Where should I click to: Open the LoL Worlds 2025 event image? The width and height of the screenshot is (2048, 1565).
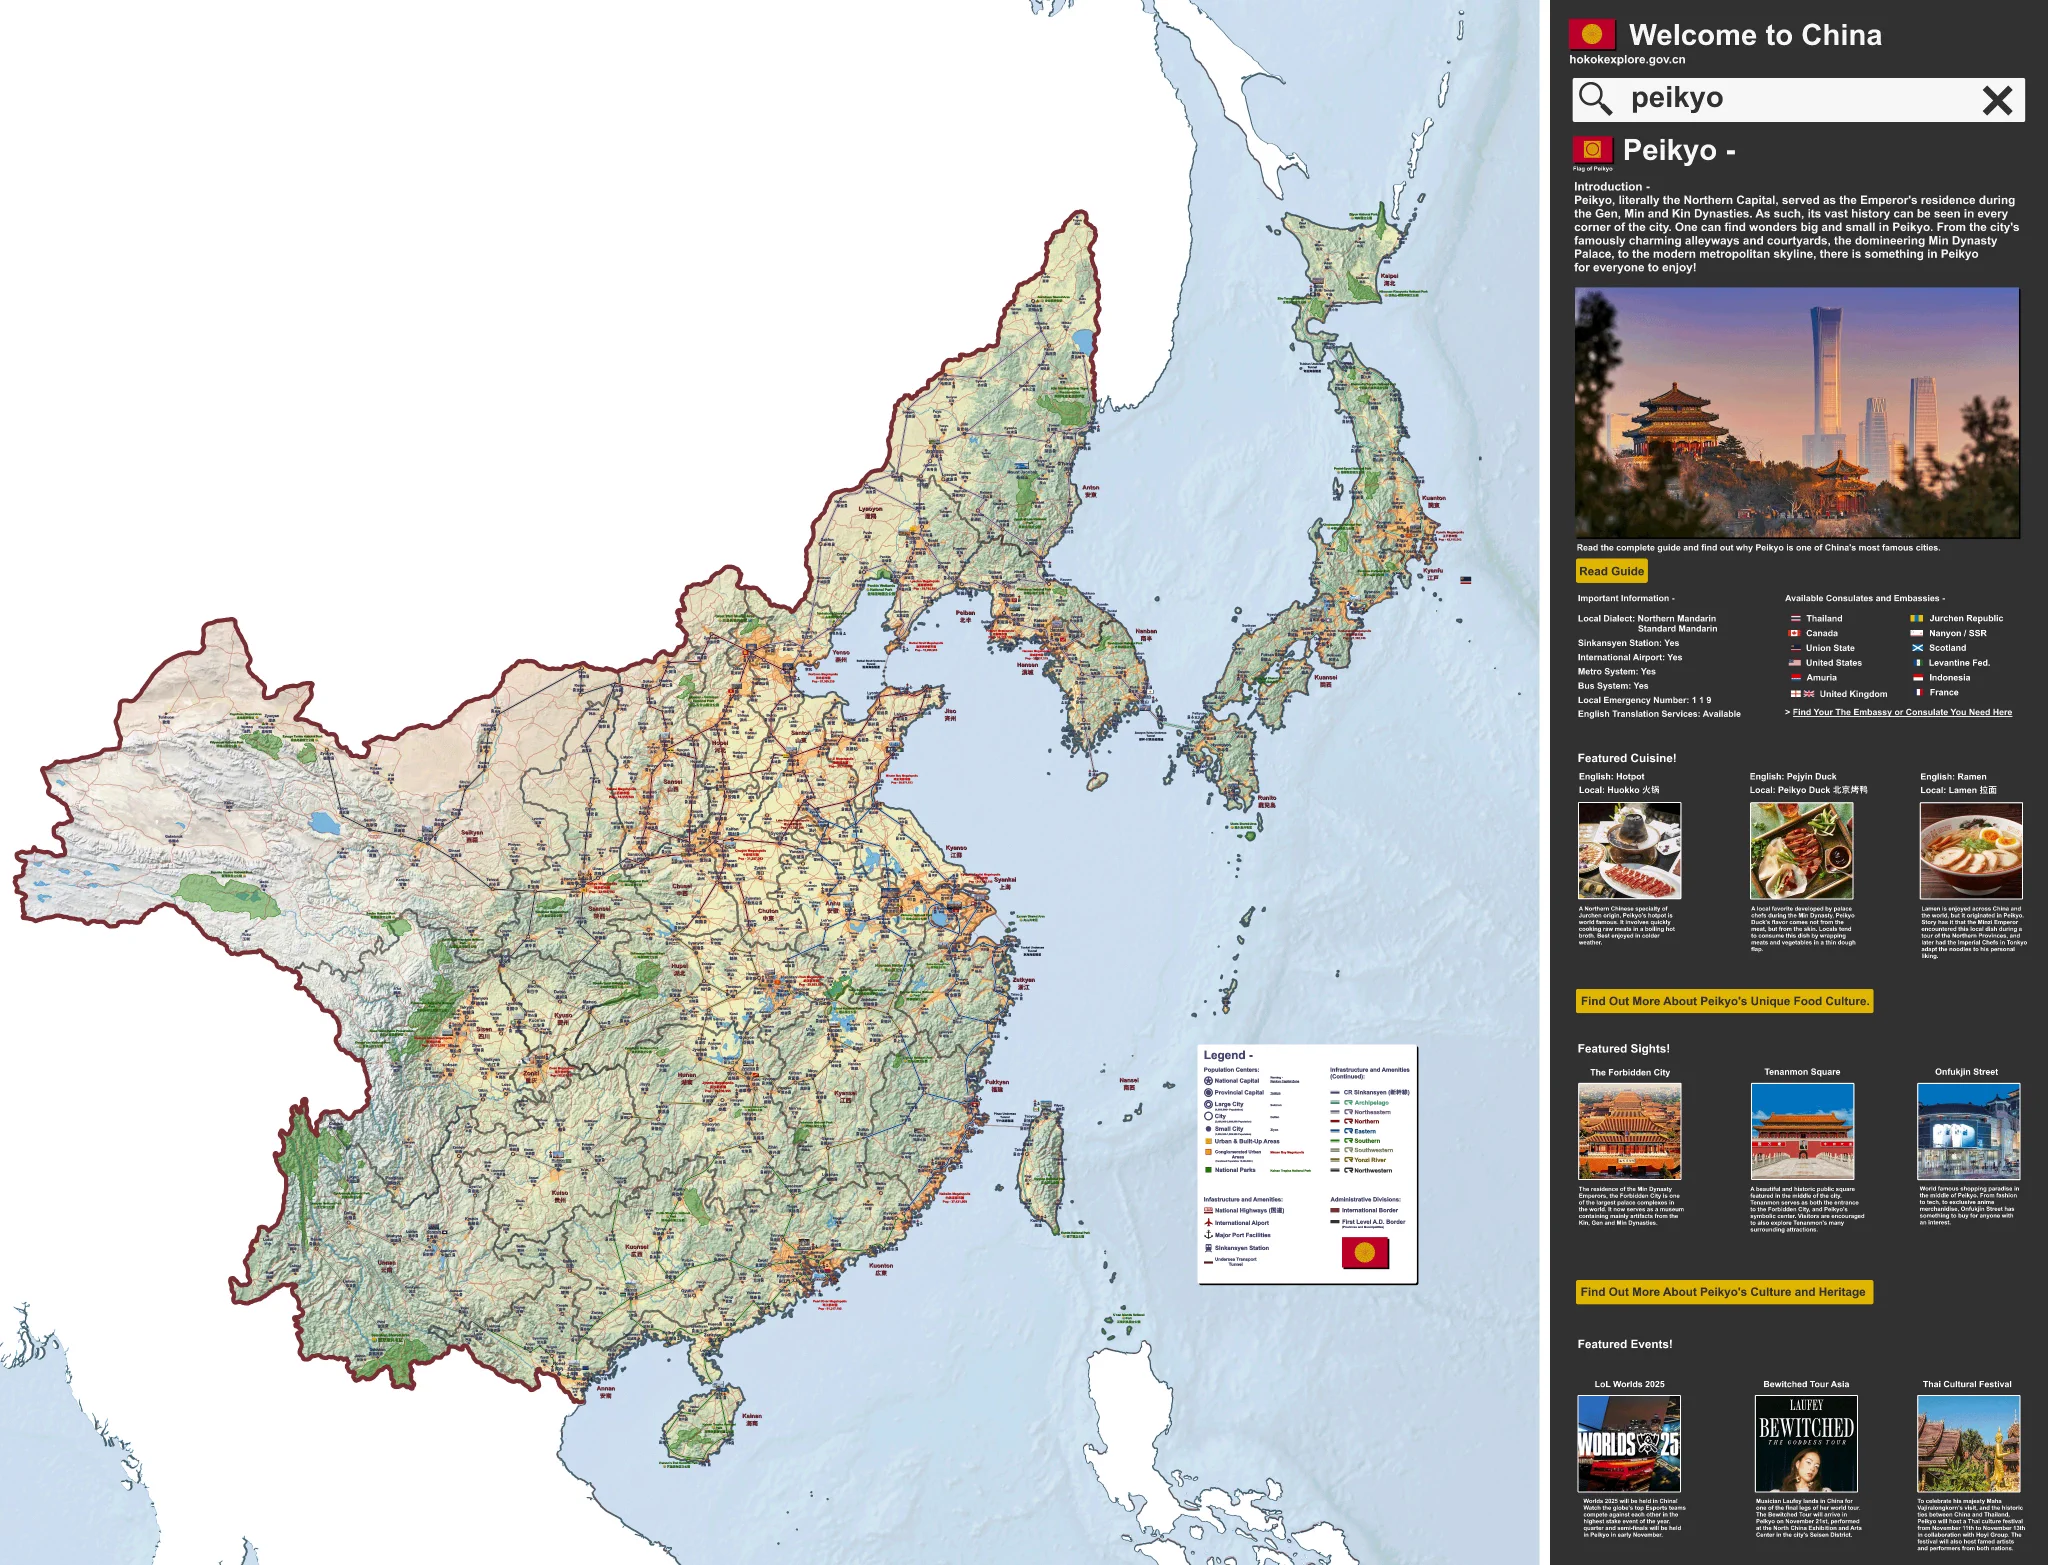pos(1629,1444)
